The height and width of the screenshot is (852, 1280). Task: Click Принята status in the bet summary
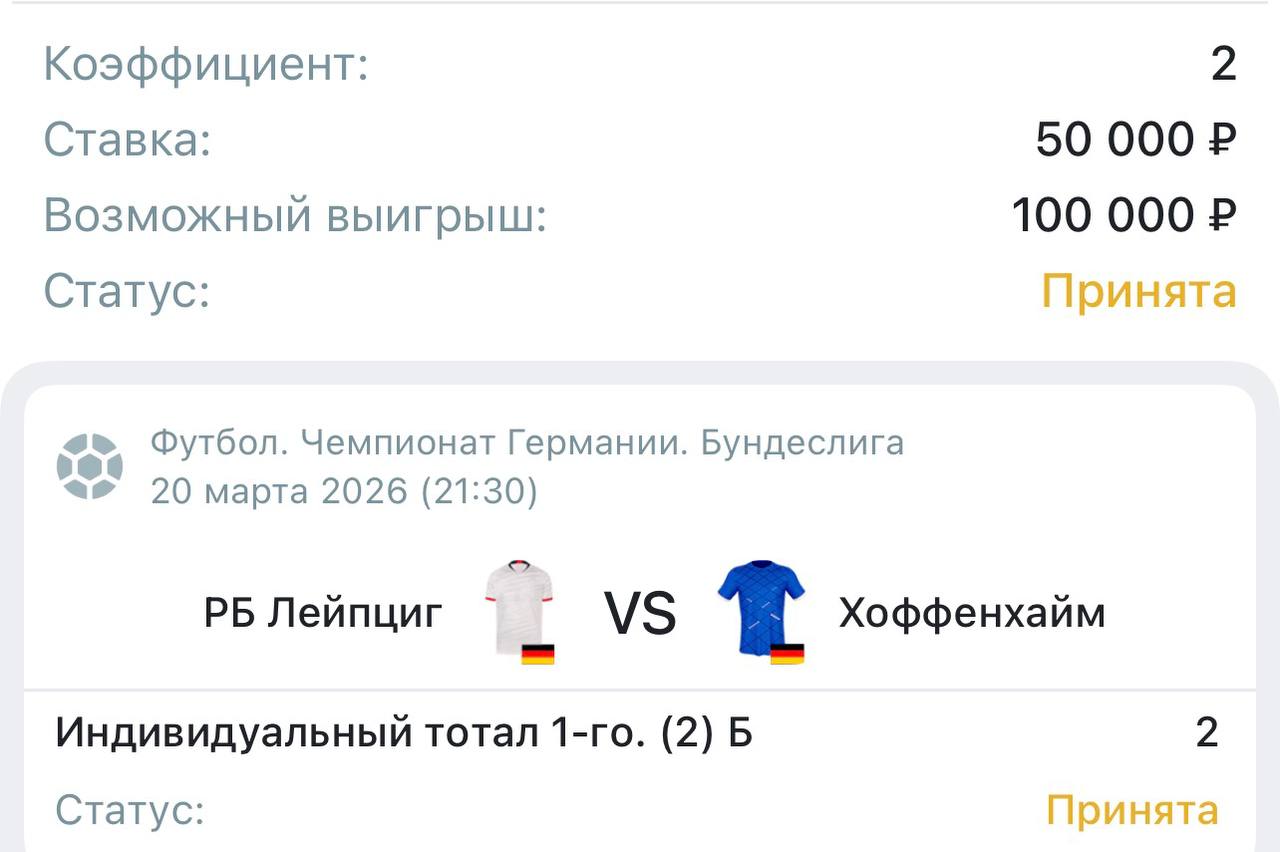click(1139, 292)
